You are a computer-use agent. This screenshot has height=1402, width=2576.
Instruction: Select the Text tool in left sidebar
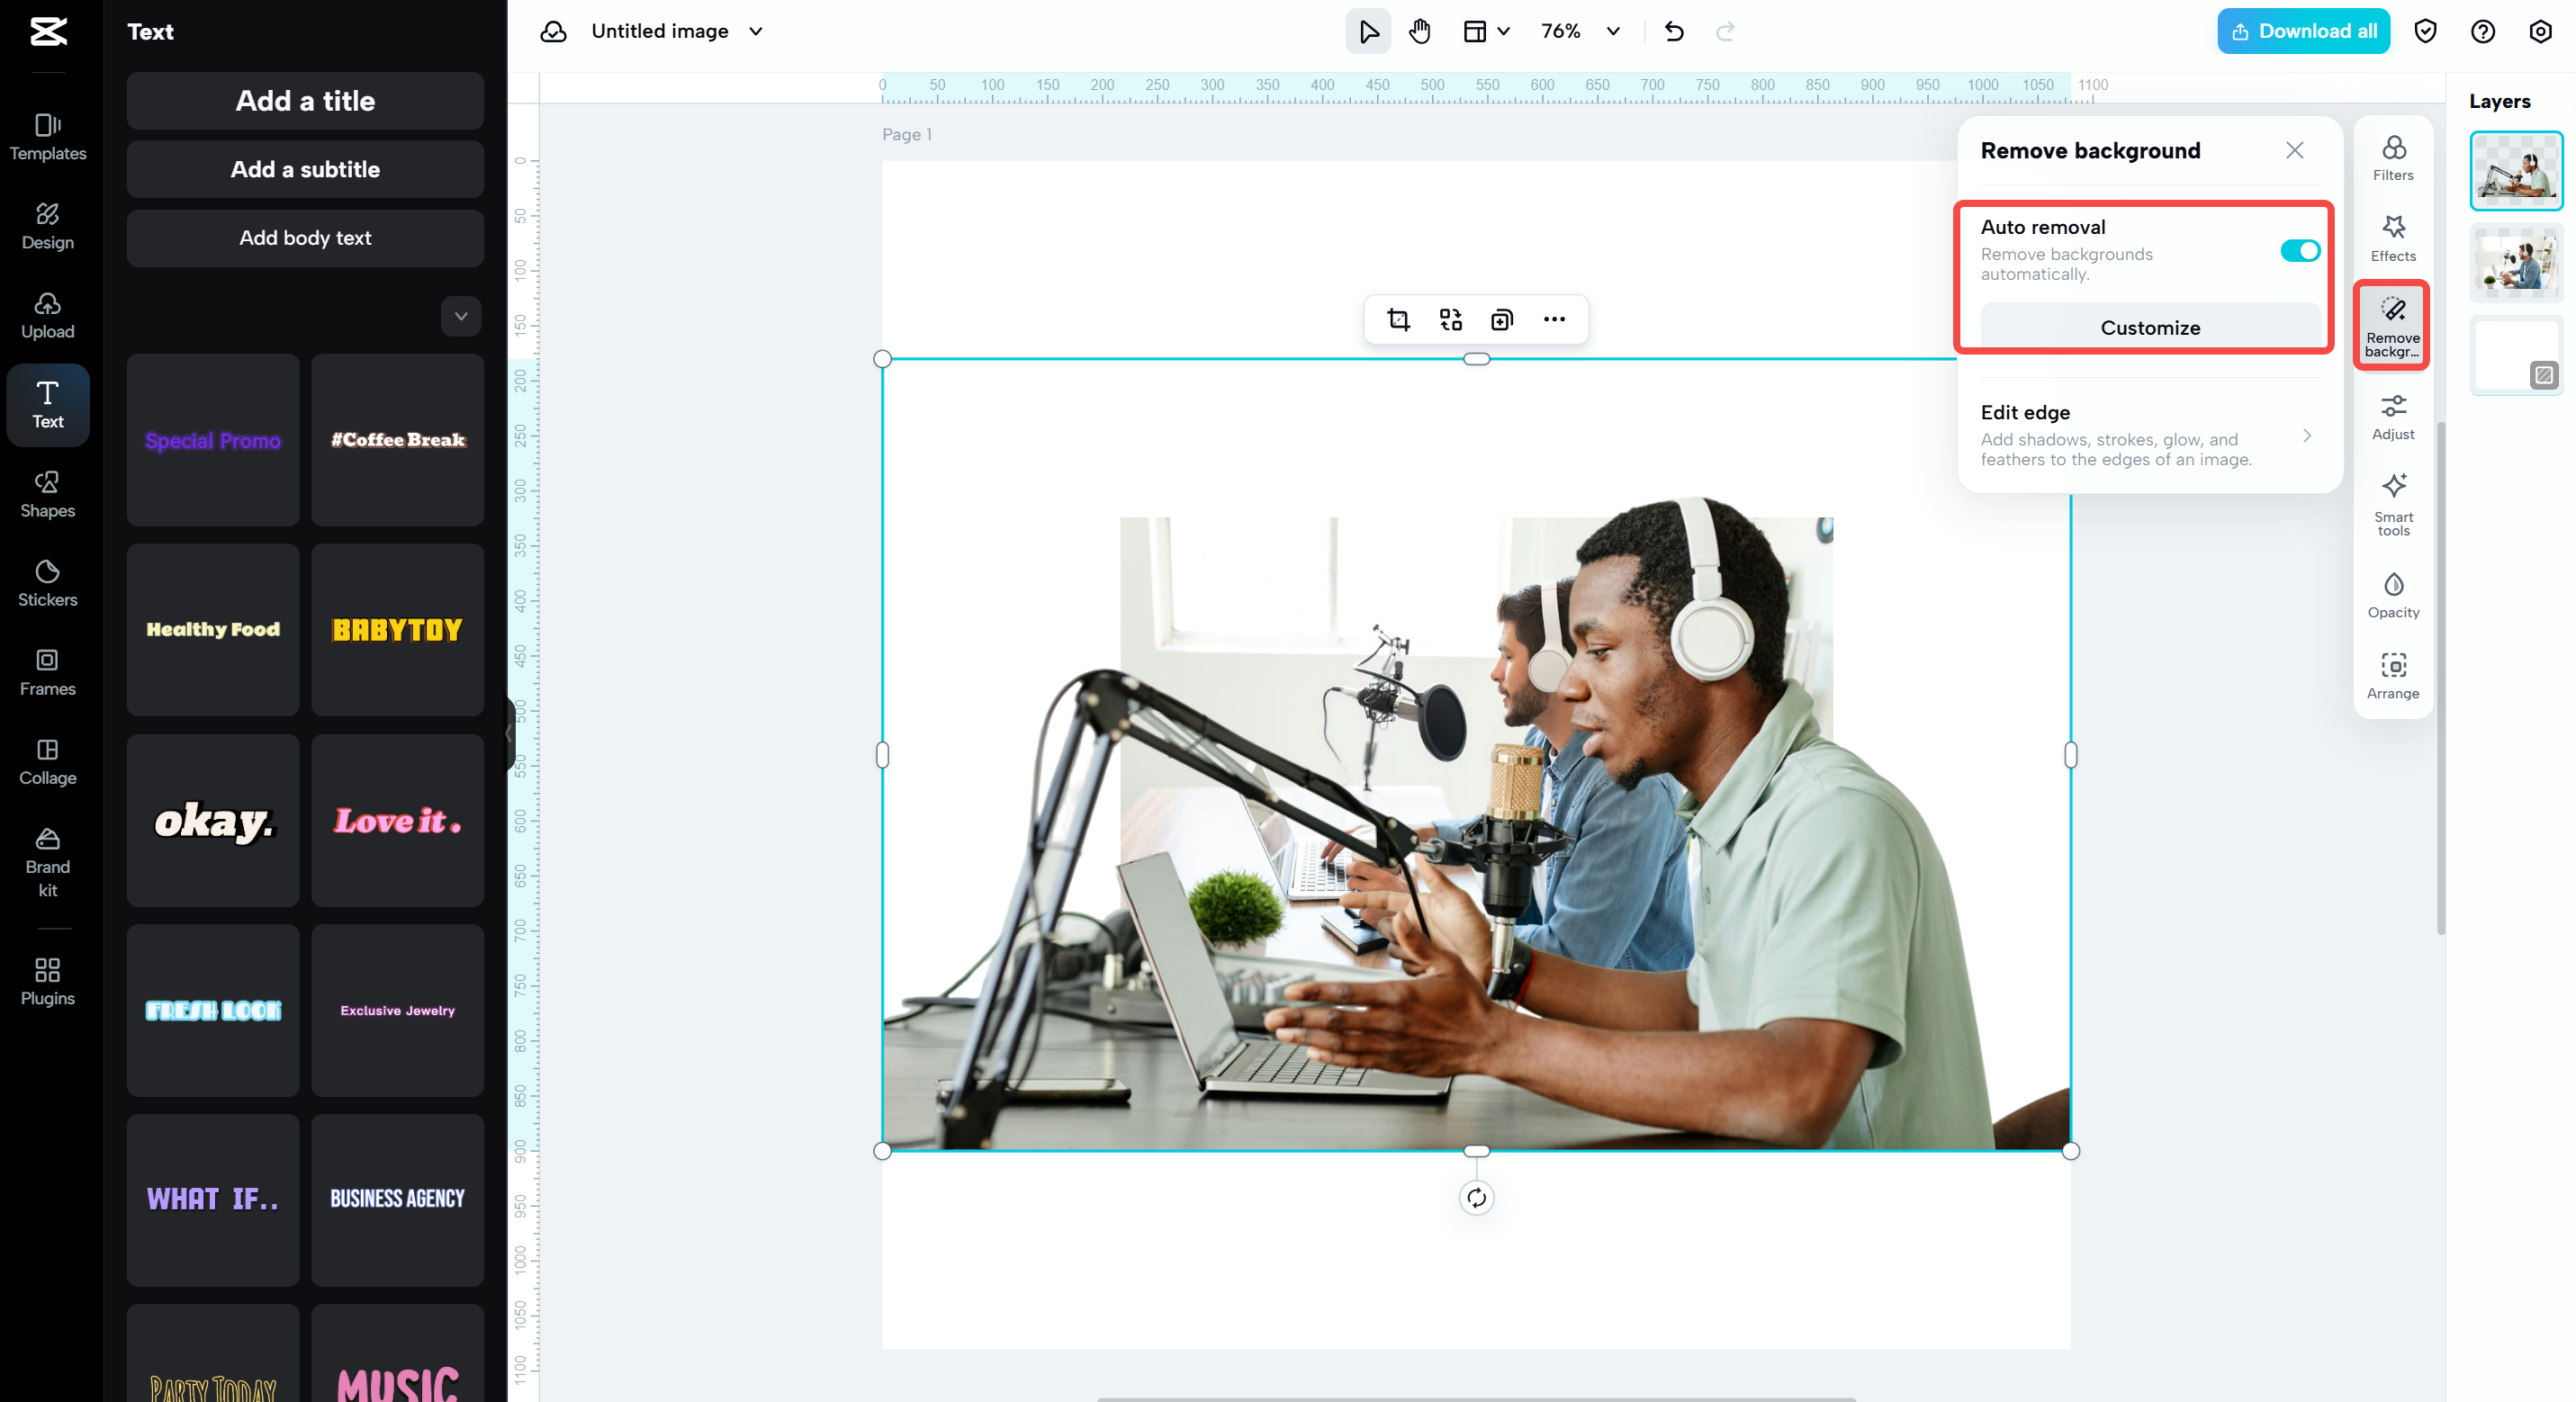[47, 405]
